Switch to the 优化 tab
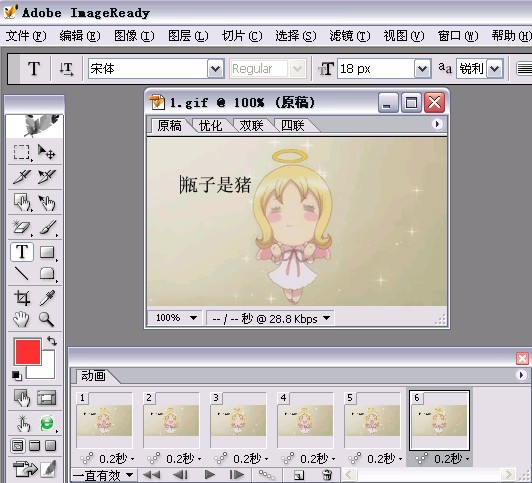532x483 pixels. point(210,125)
